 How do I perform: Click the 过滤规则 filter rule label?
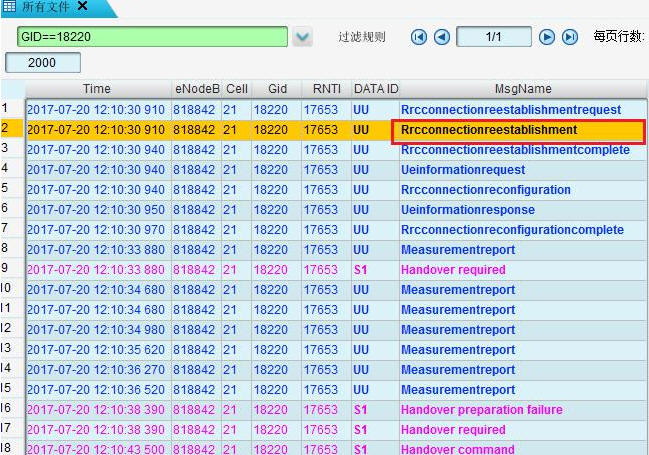click(x=362, y=37)
